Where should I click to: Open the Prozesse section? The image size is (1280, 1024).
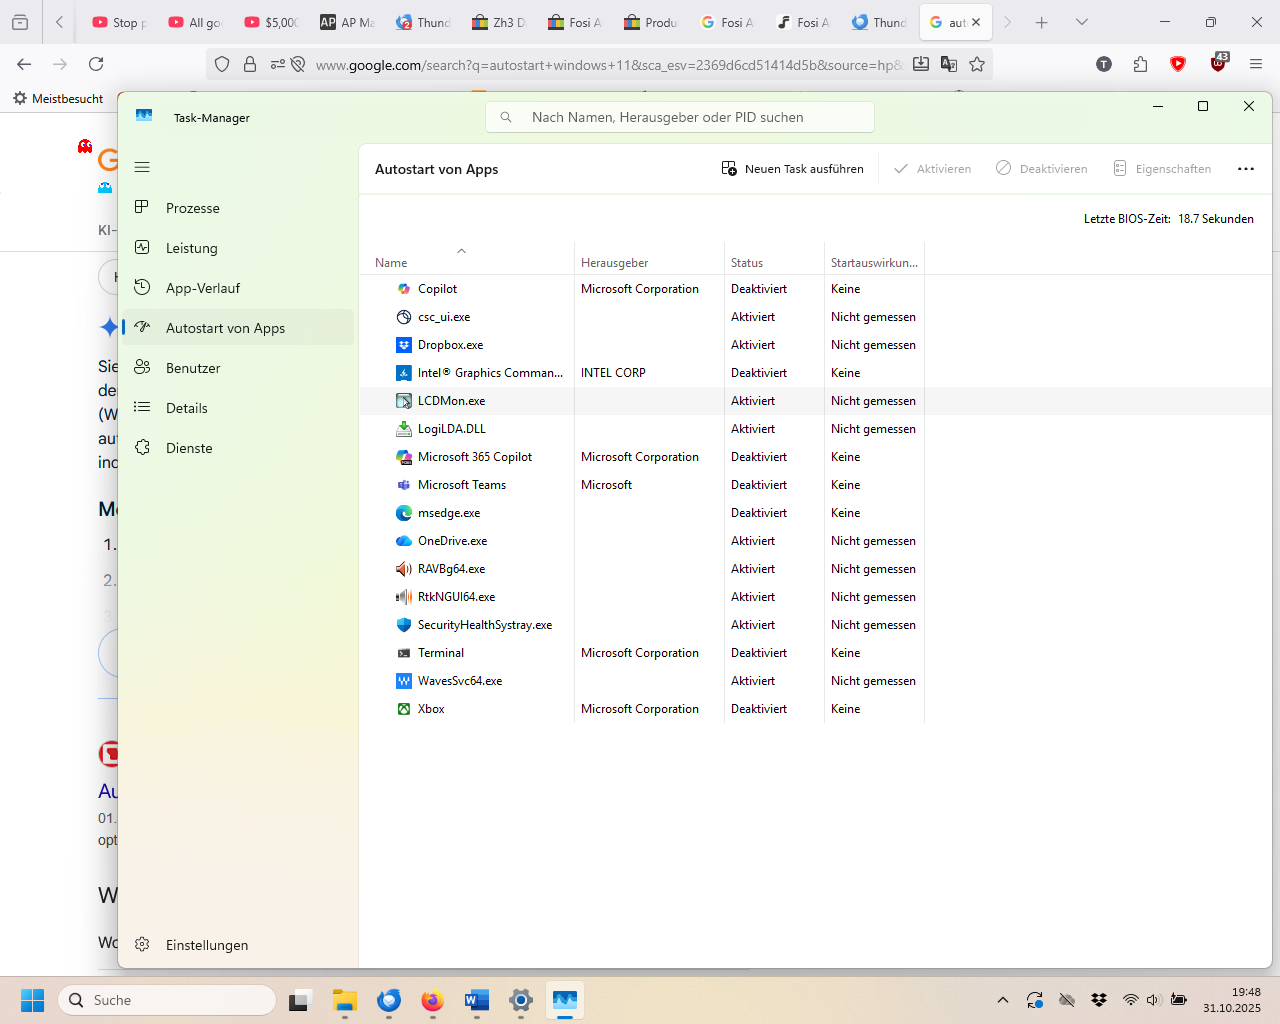tap(192, 208)
